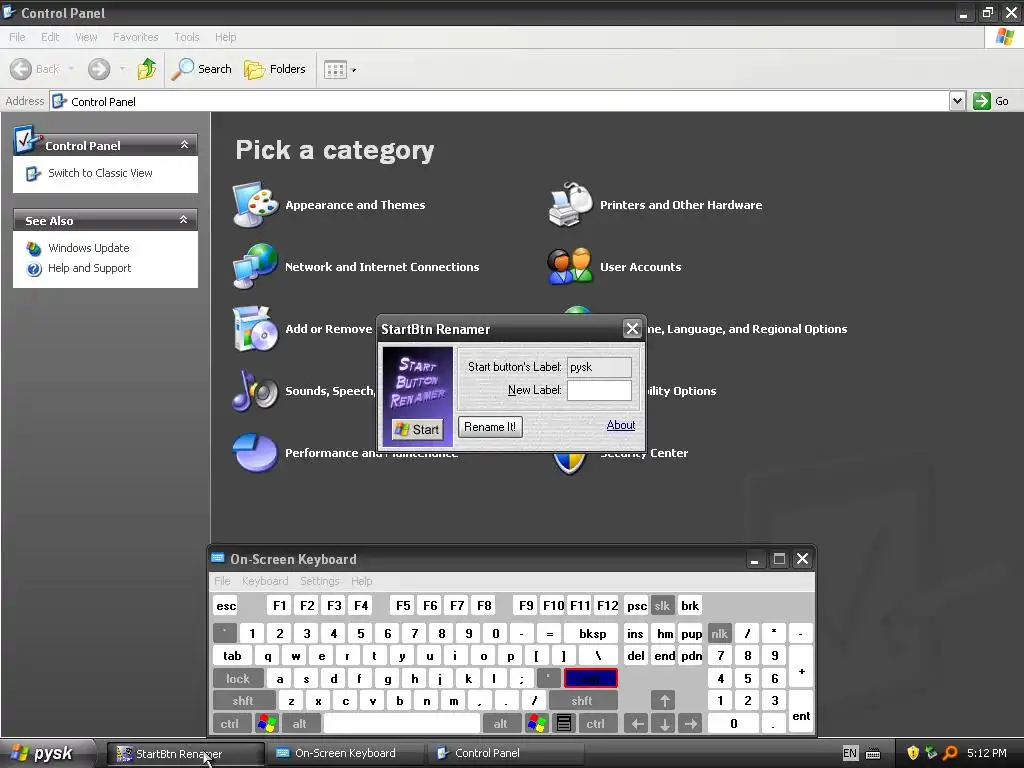Click the New Label input field
The image size is (1024, 768).
coord(599,390)
